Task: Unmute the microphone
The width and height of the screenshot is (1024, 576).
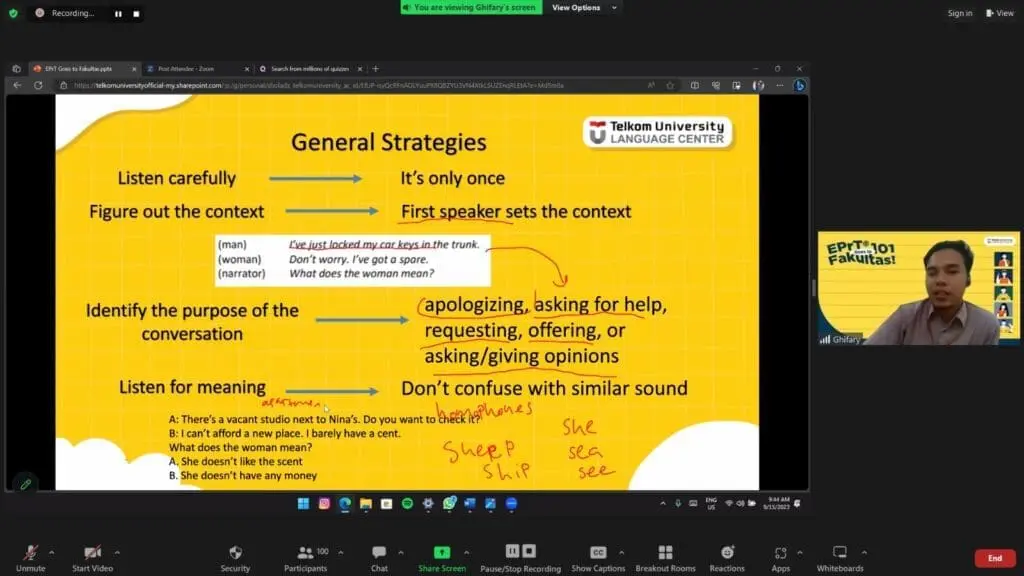Action: tap(30, 553)
